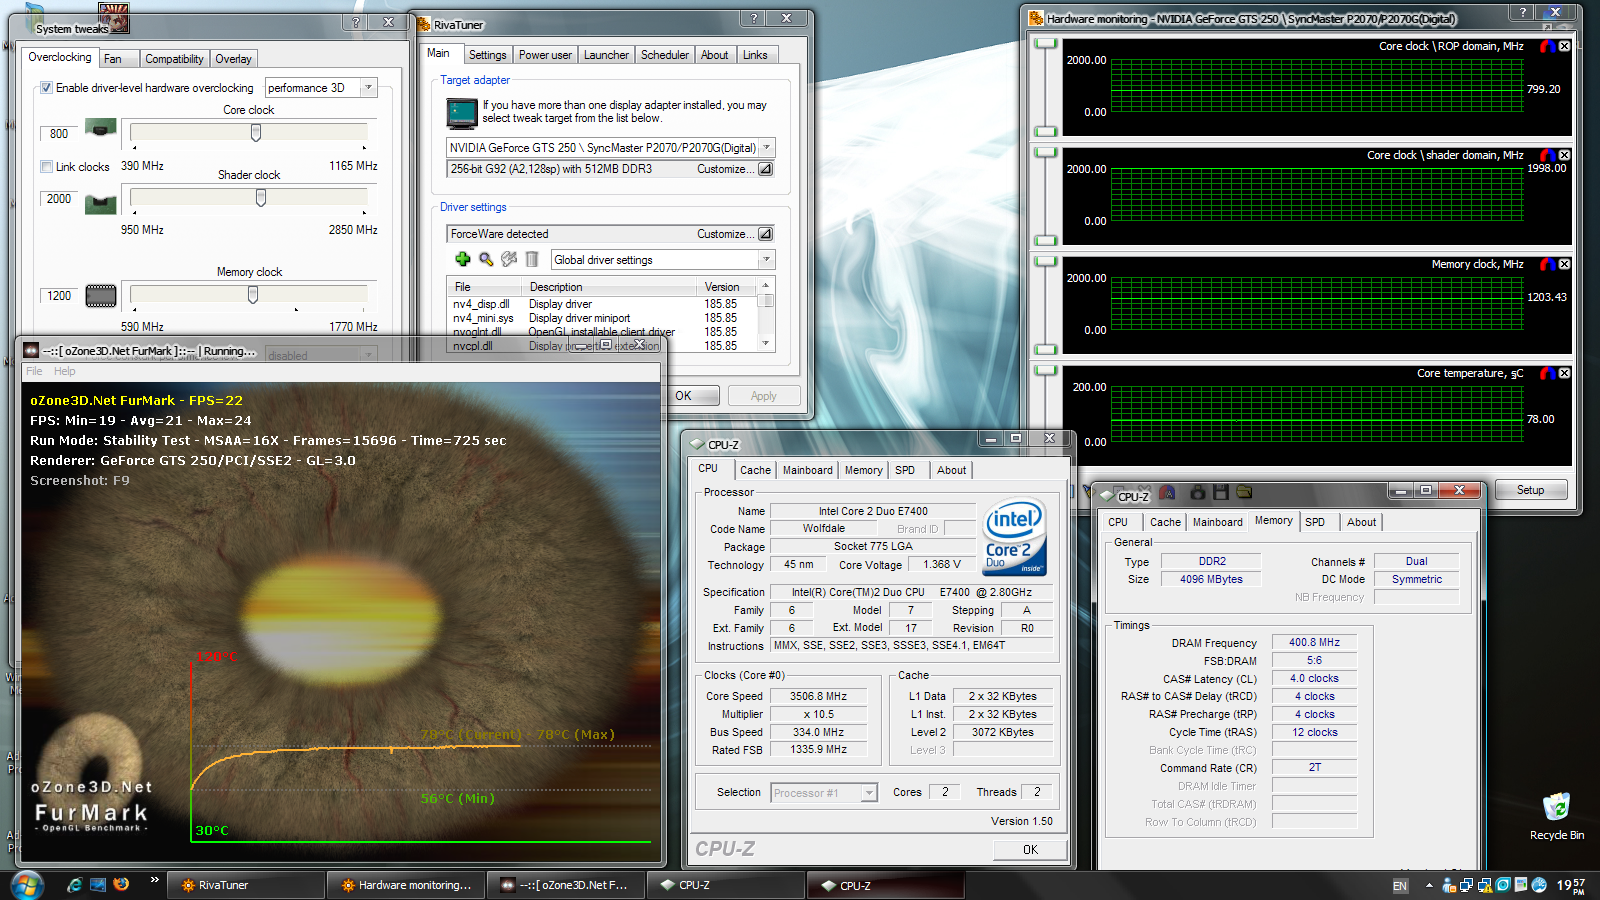Click the Customize button next to ForceWare detected

765,234
